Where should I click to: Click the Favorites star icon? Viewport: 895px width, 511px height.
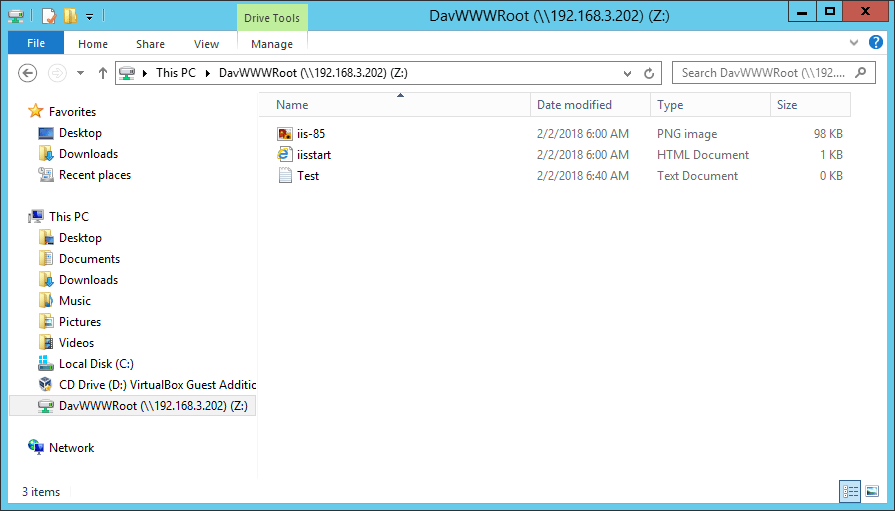(x=35, y=111)
